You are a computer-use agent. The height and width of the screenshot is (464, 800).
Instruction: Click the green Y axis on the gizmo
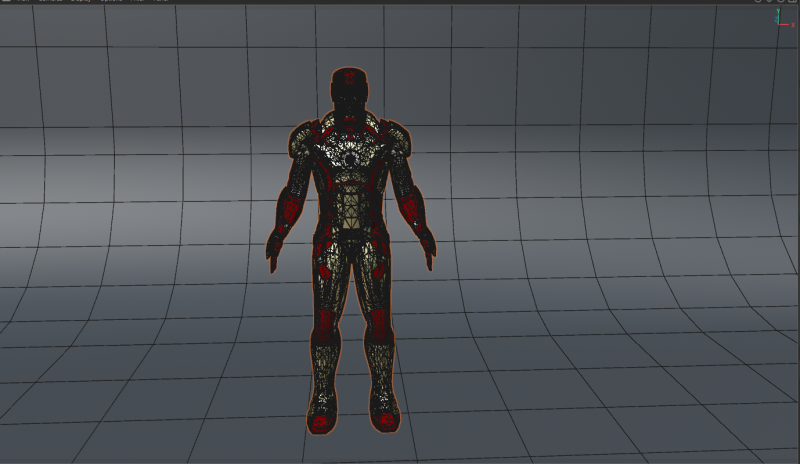(x=778, y=14)
